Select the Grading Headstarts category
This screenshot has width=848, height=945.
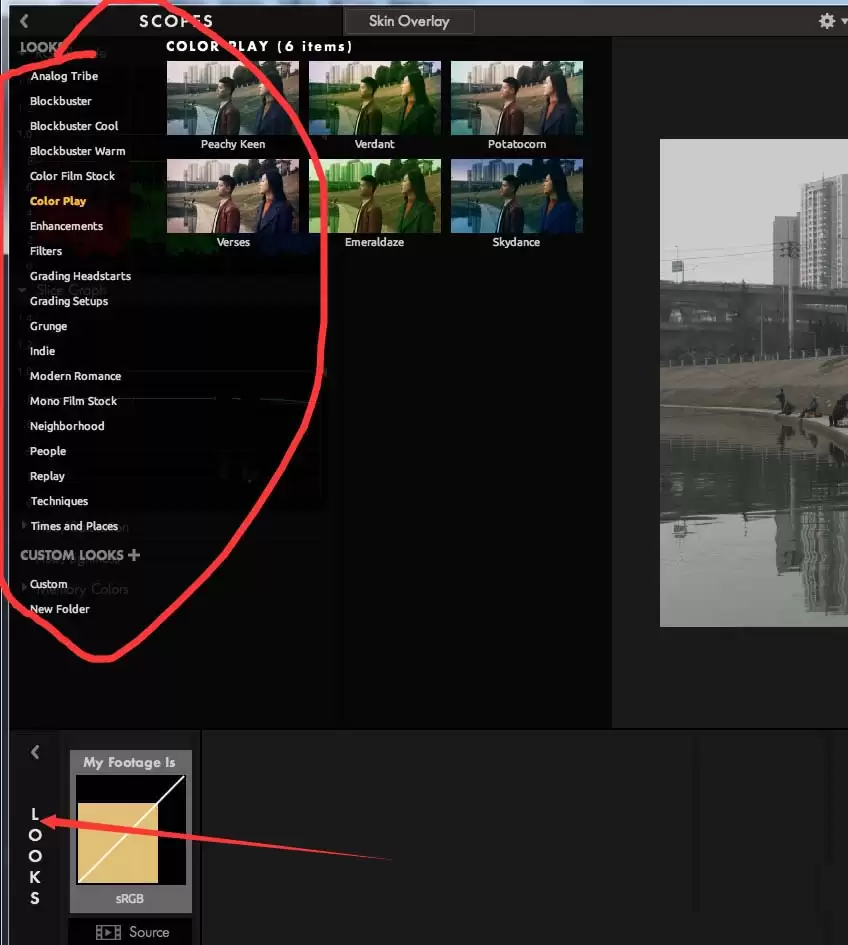click(x=80, y=276)
